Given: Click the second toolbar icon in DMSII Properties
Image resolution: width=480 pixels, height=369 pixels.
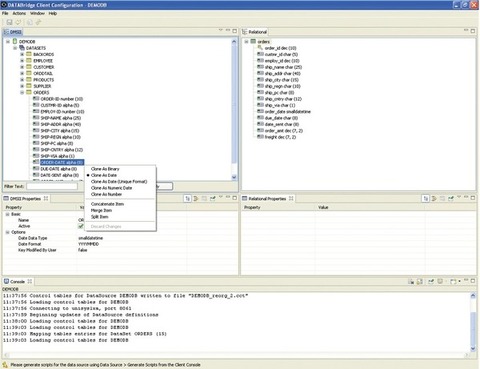Looking at the screenshot, I should point(196,199).
